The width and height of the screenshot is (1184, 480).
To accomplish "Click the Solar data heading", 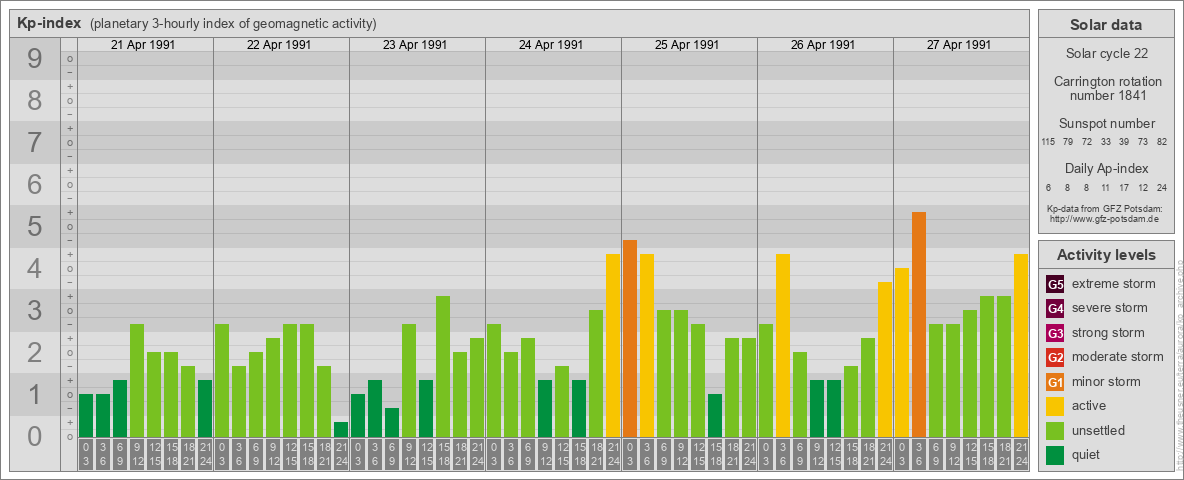I will coord(1105,25).
